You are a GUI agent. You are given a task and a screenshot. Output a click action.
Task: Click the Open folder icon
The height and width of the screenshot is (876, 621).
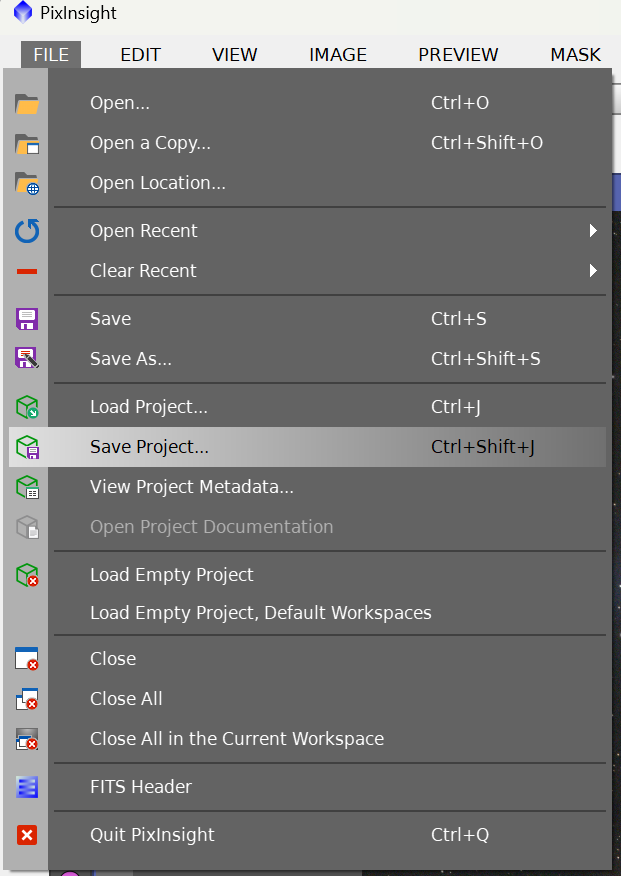tap(27, 103)
